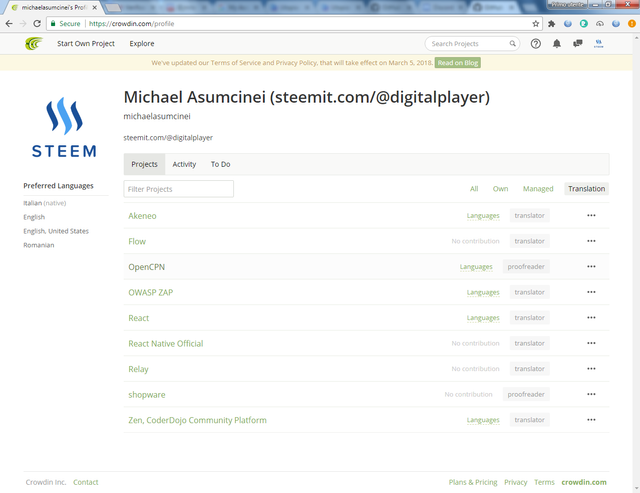Click the STEEM profile picture
This screenshot has width=640, height=493.
coord(64,127)
